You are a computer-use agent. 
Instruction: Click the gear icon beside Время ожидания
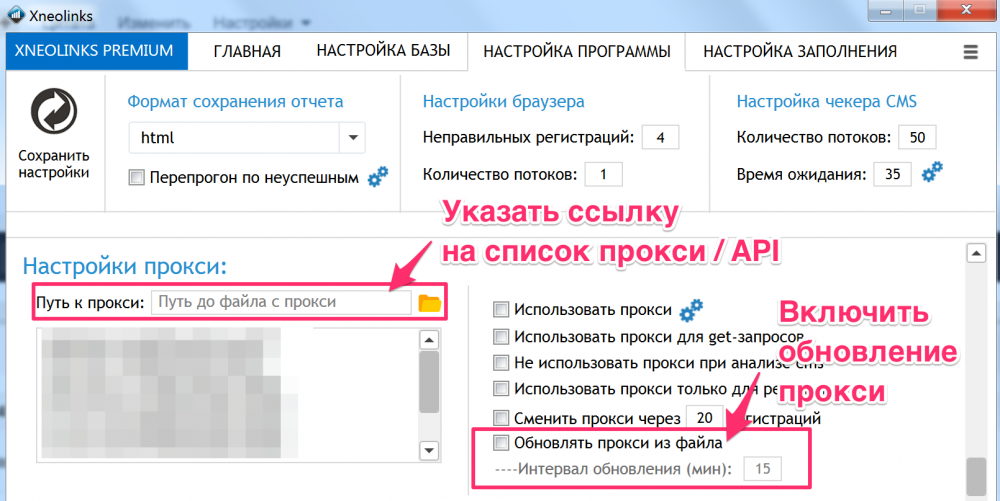pos(932,171)
